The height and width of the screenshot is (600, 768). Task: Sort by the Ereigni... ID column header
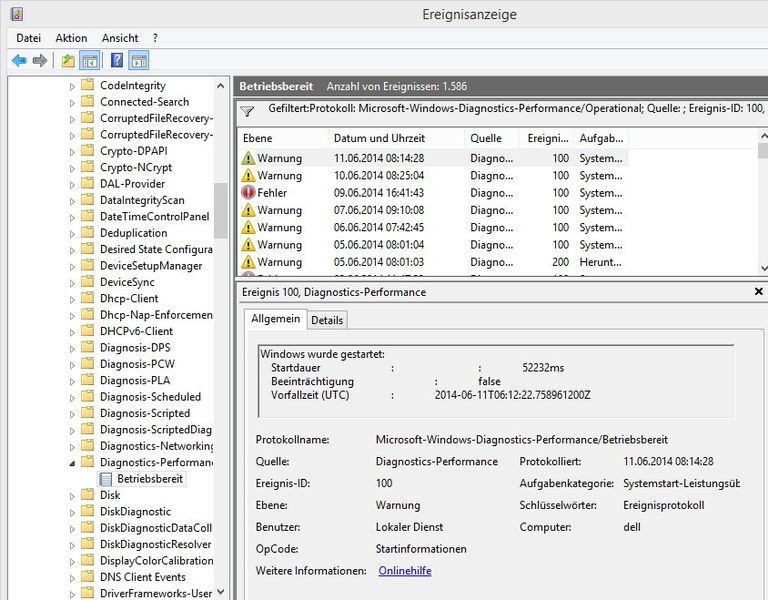pyautogui.click(x=546, y=138)
